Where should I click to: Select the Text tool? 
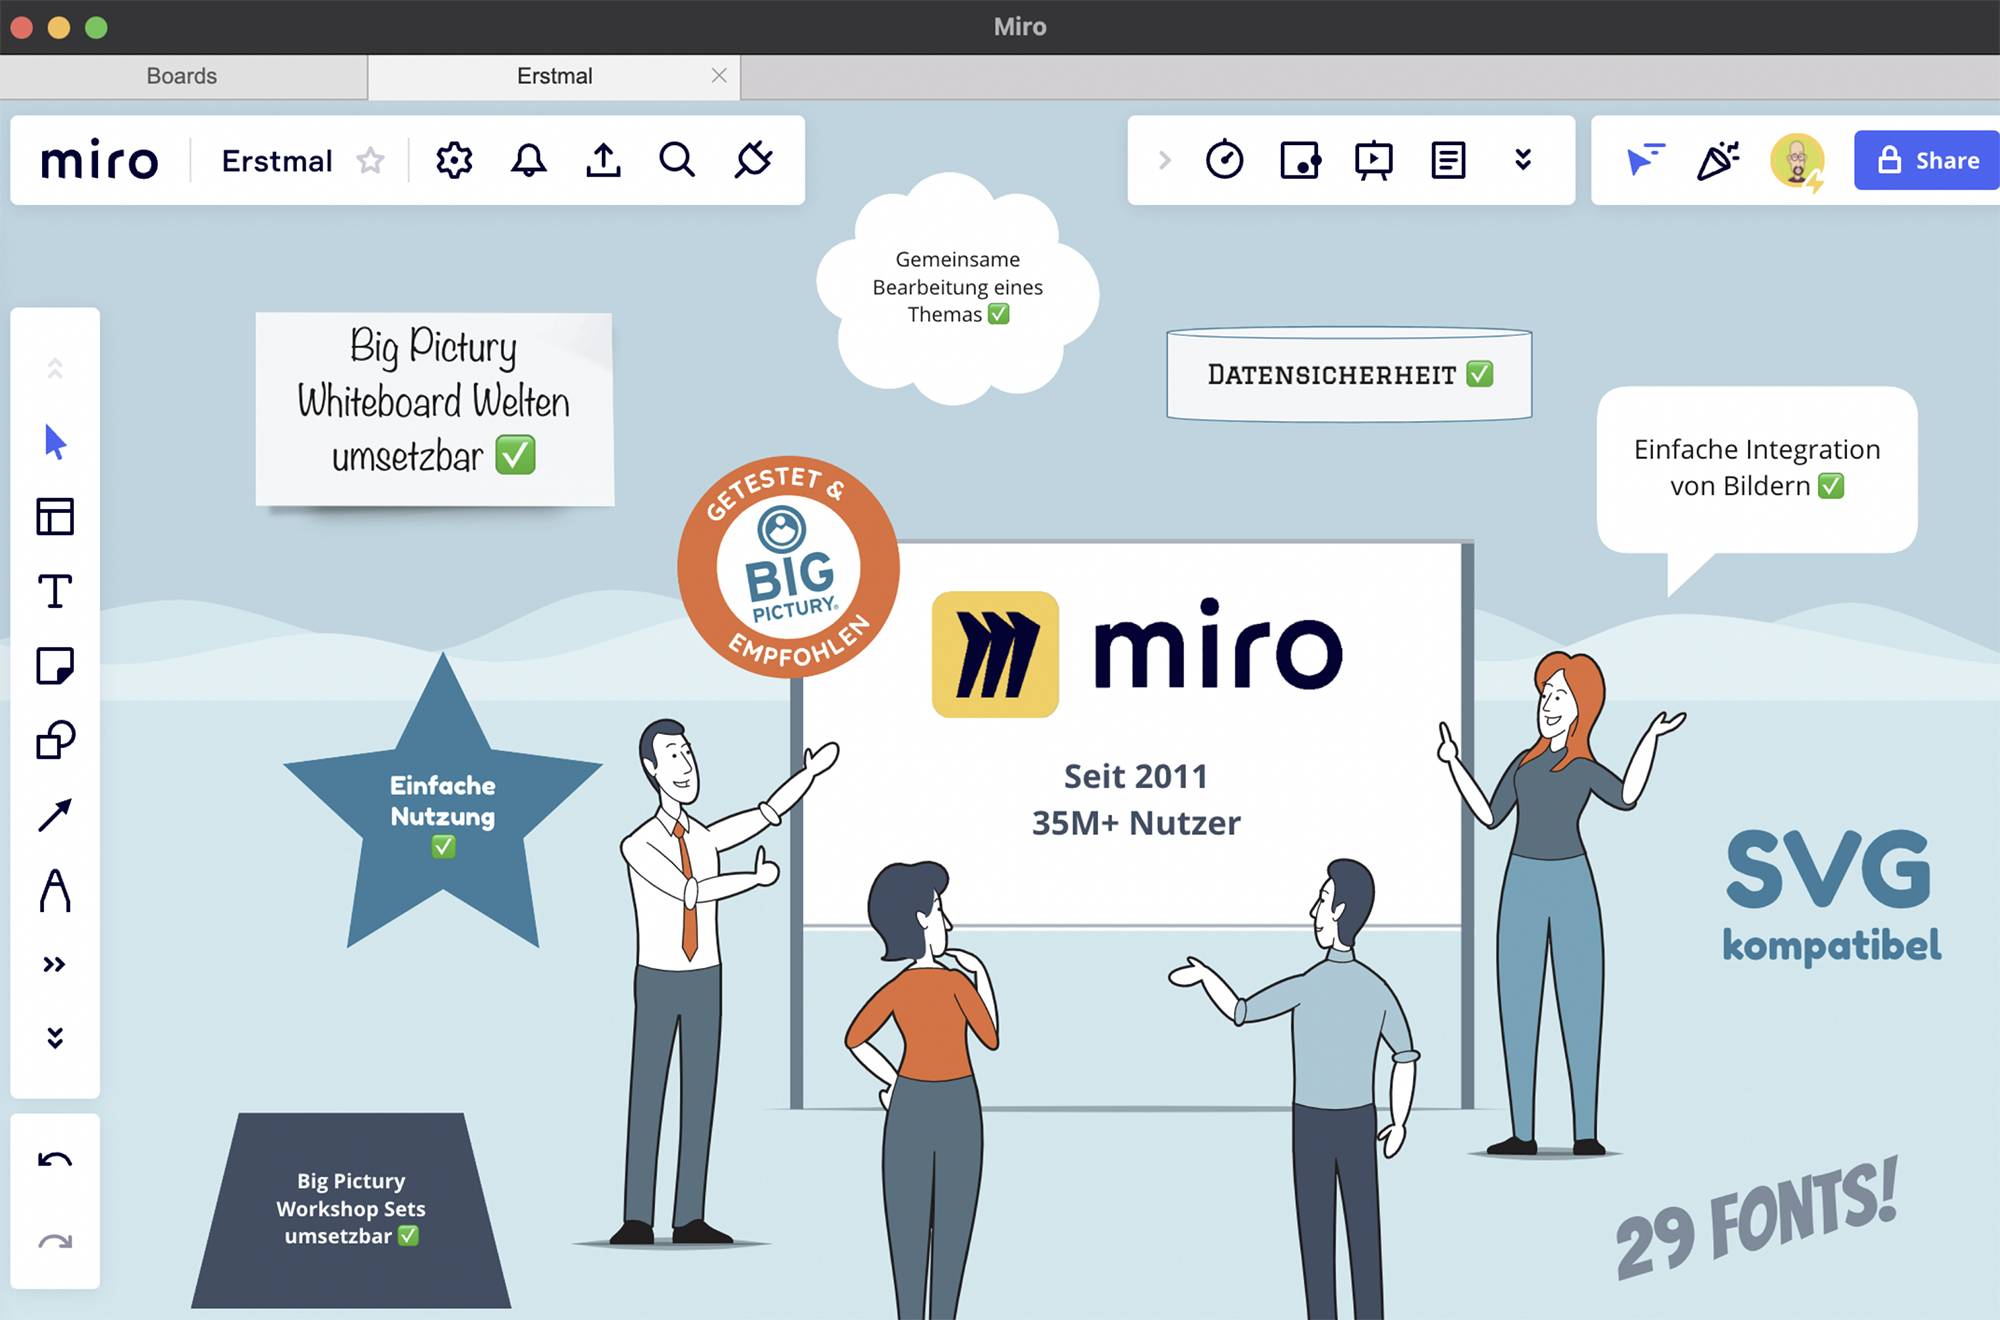coord(55,591)
